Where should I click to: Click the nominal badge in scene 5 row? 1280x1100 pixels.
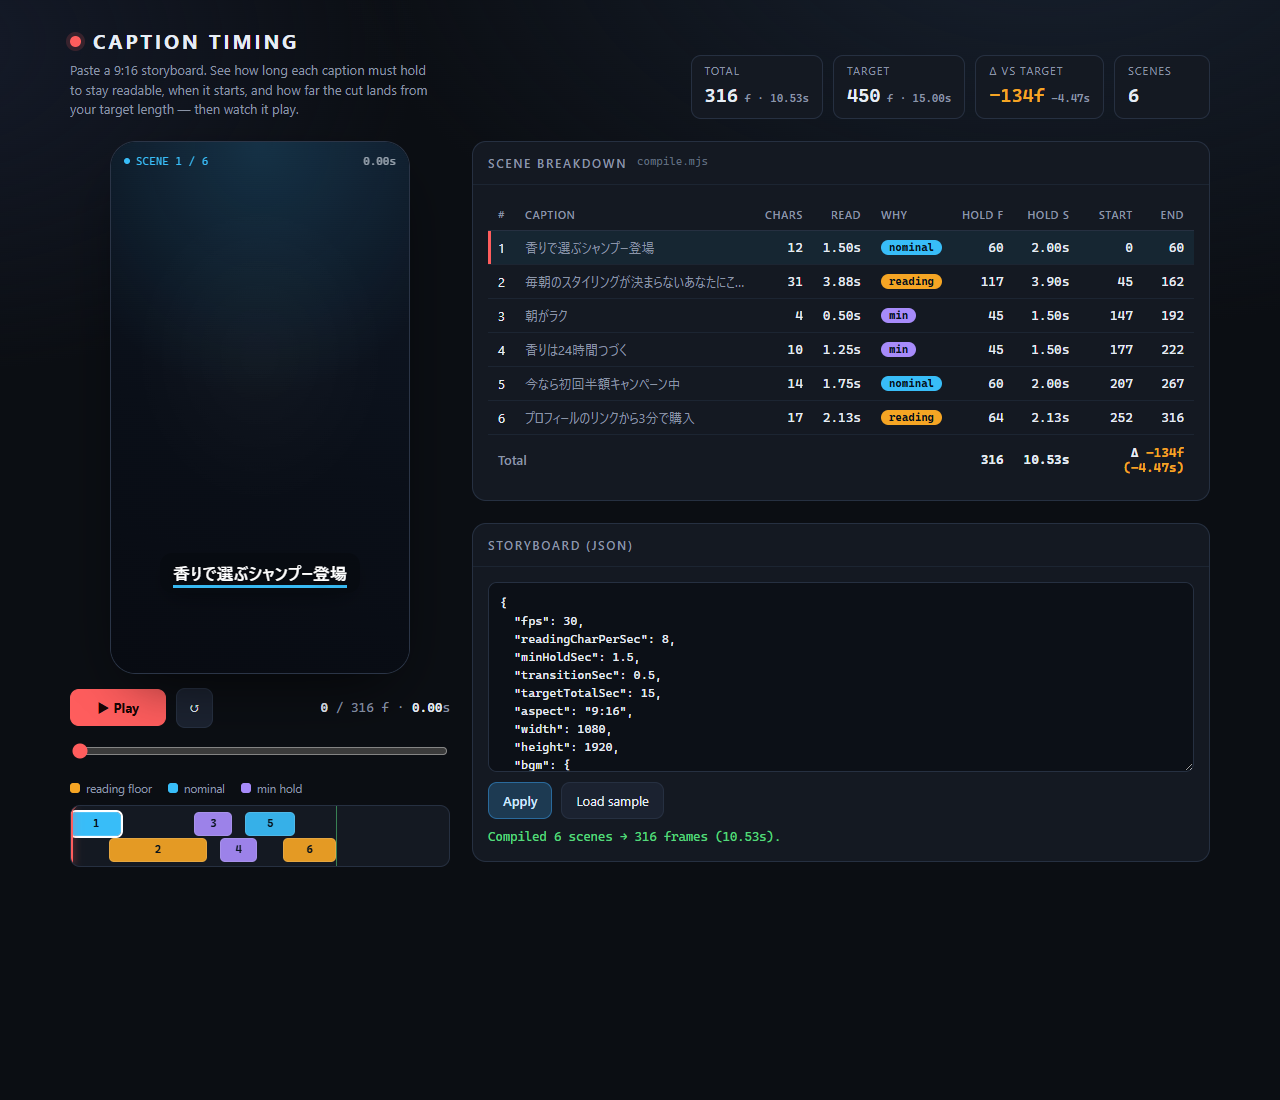click(x=911, y=384)
